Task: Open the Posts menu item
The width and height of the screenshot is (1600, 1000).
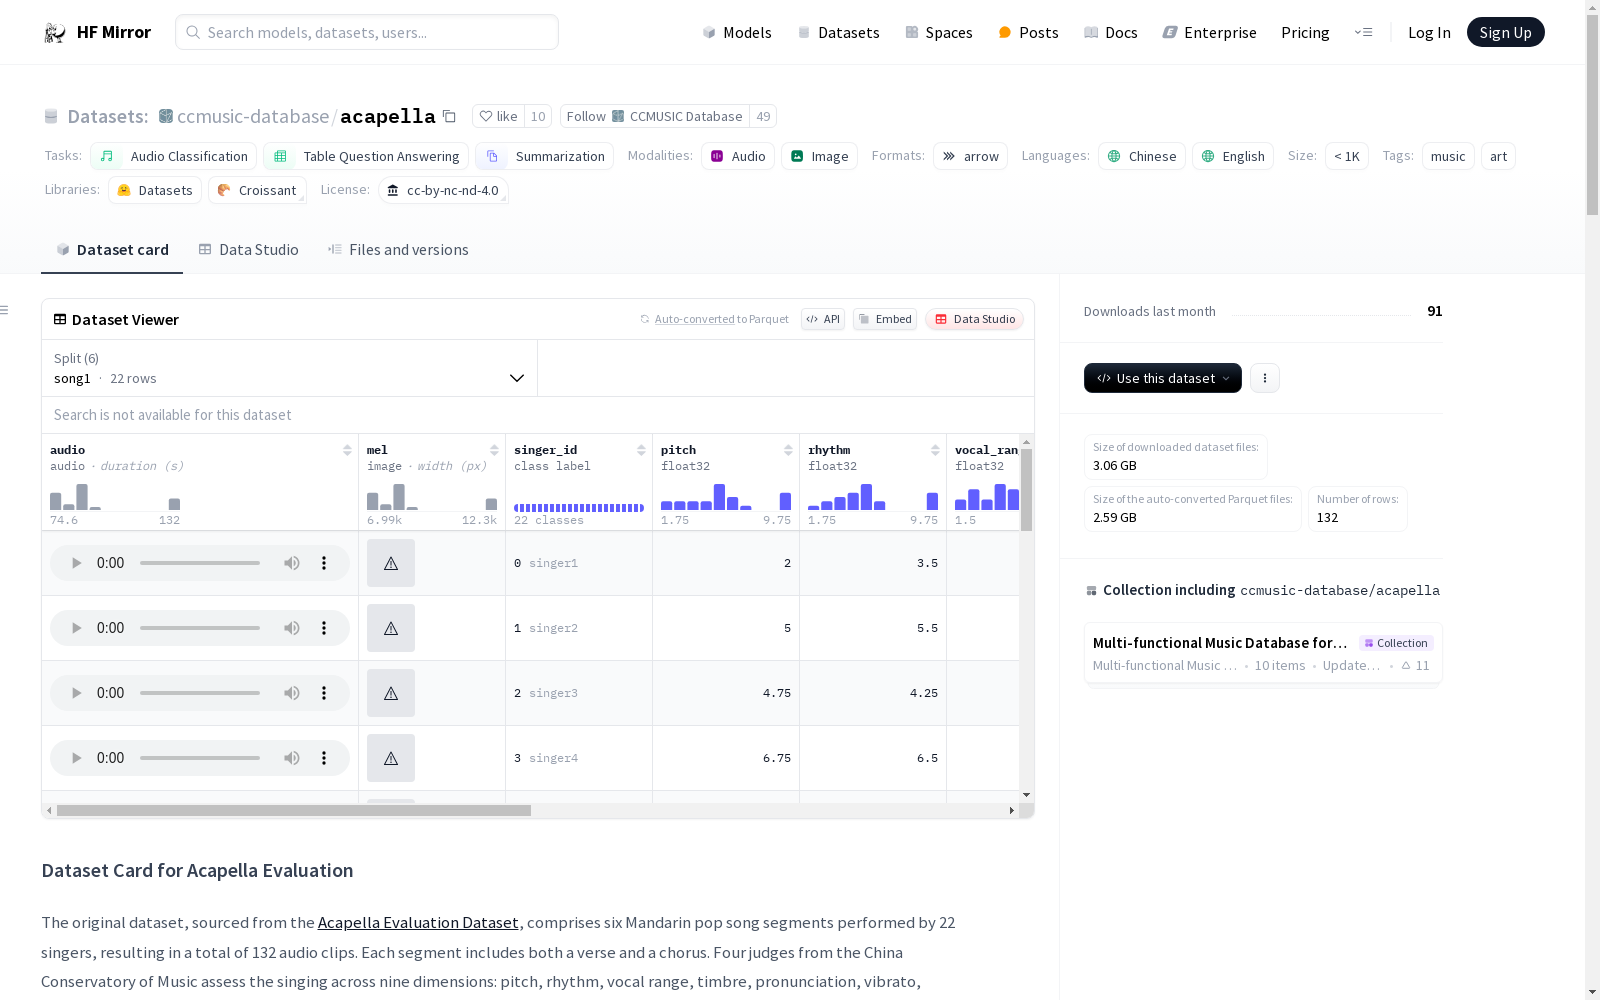Action: coord(1028,32)
